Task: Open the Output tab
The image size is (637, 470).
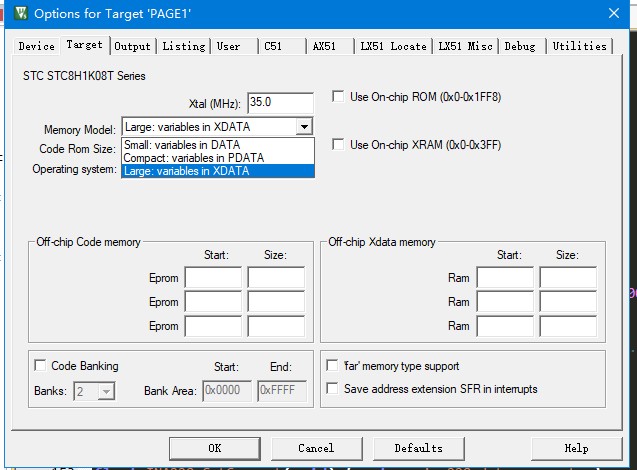Action: coord(132,46)
